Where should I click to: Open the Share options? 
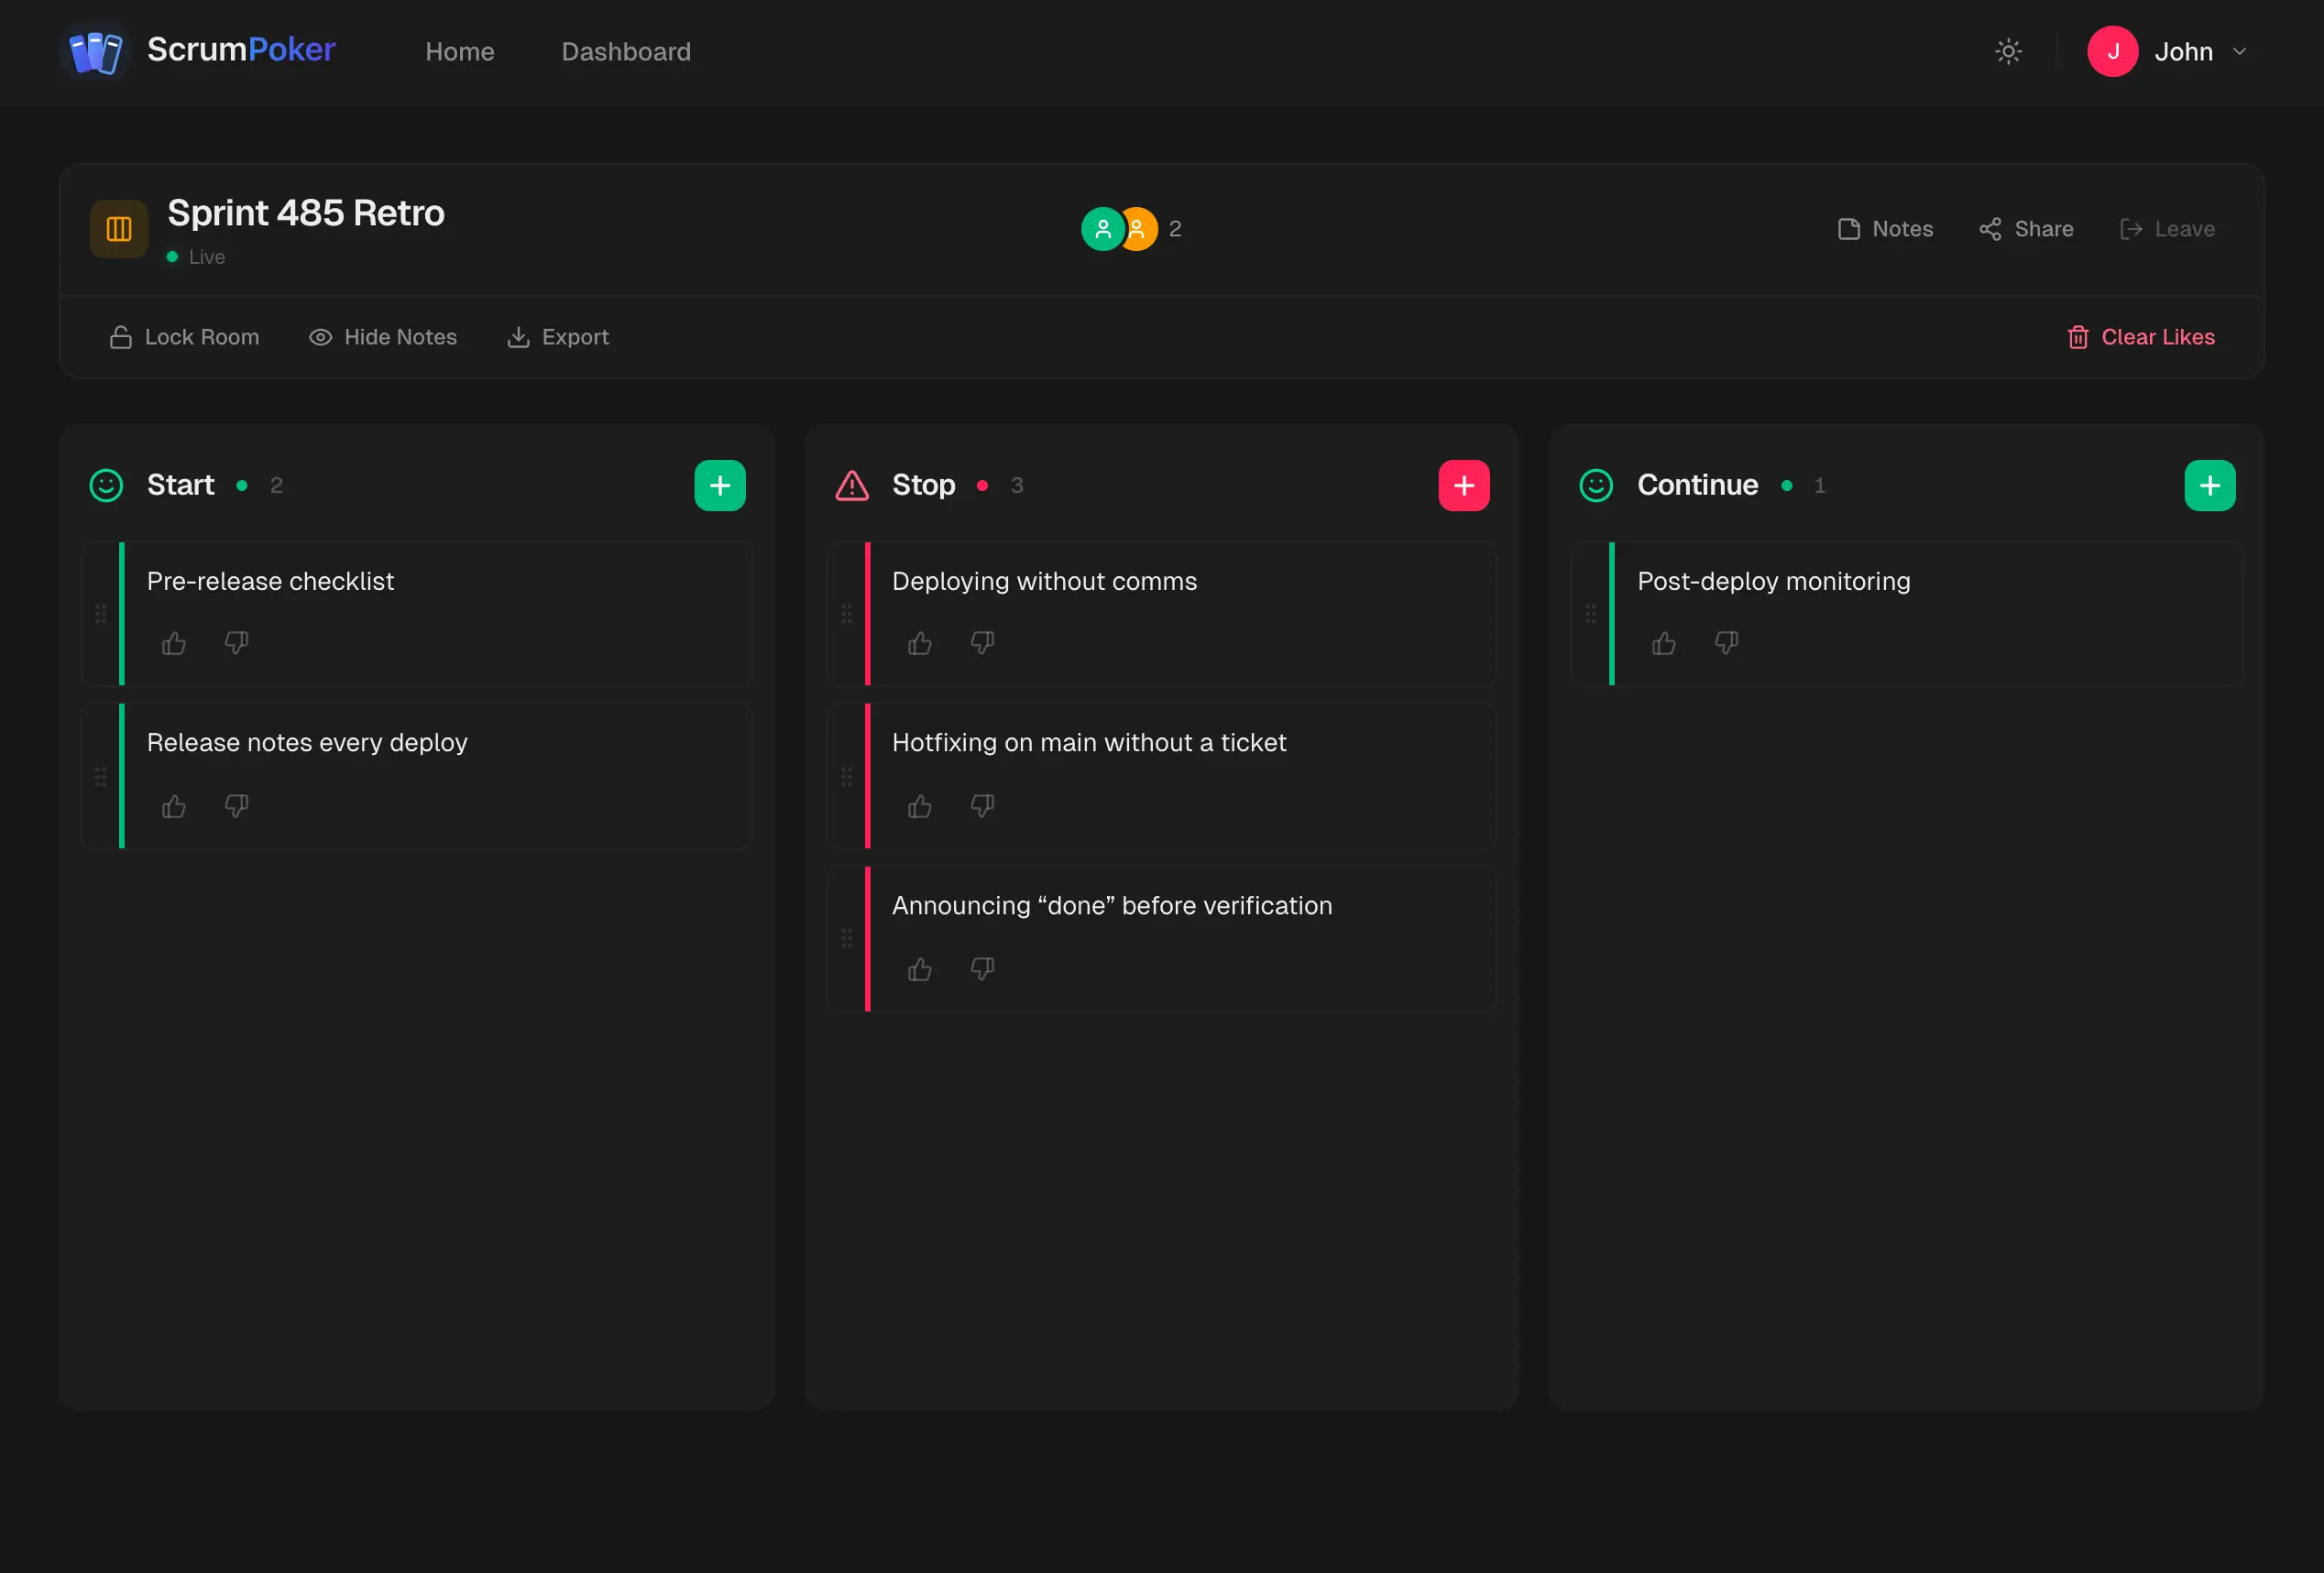(2026, 229)
